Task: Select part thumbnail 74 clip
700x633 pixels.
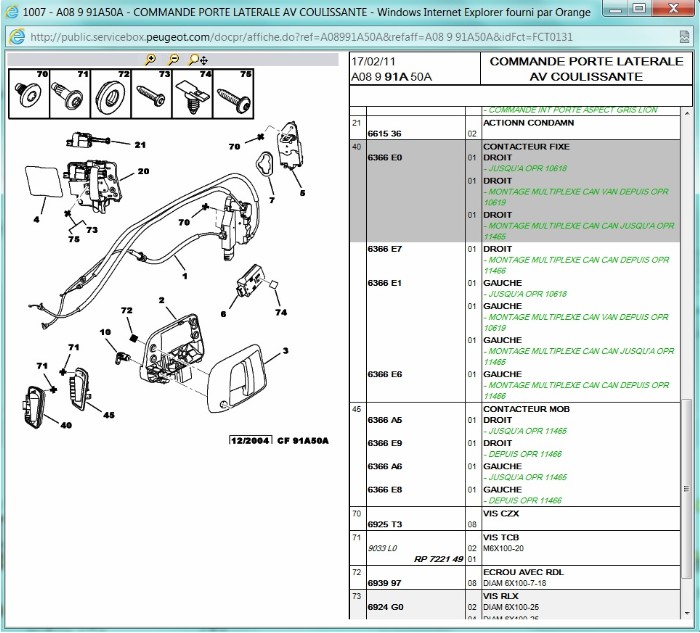Action: click(192, 94)
